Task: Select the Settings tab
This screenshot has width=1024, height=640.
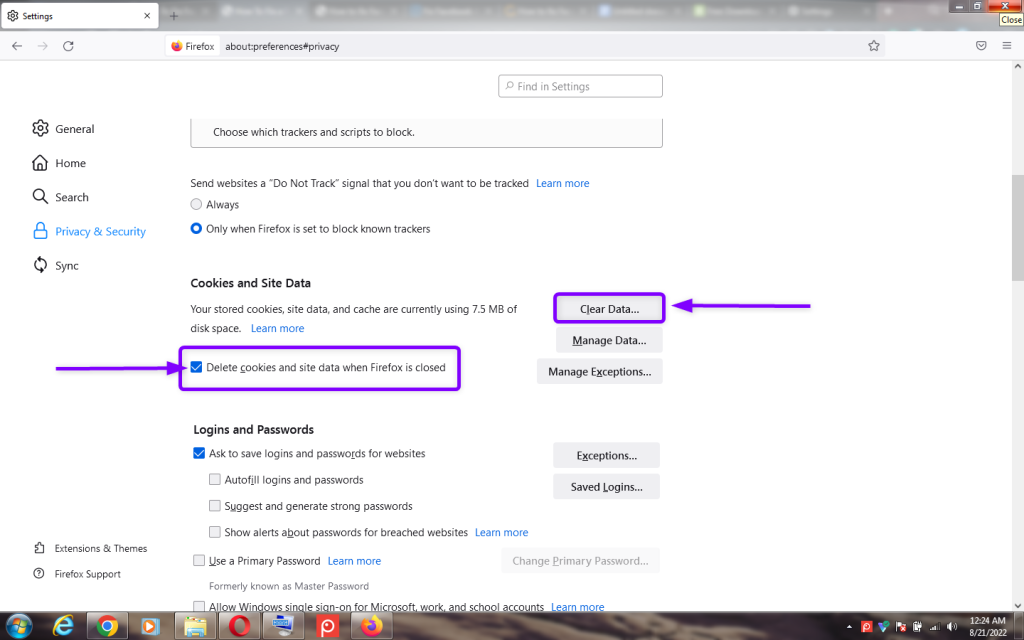Action: [x=79, y=16]
